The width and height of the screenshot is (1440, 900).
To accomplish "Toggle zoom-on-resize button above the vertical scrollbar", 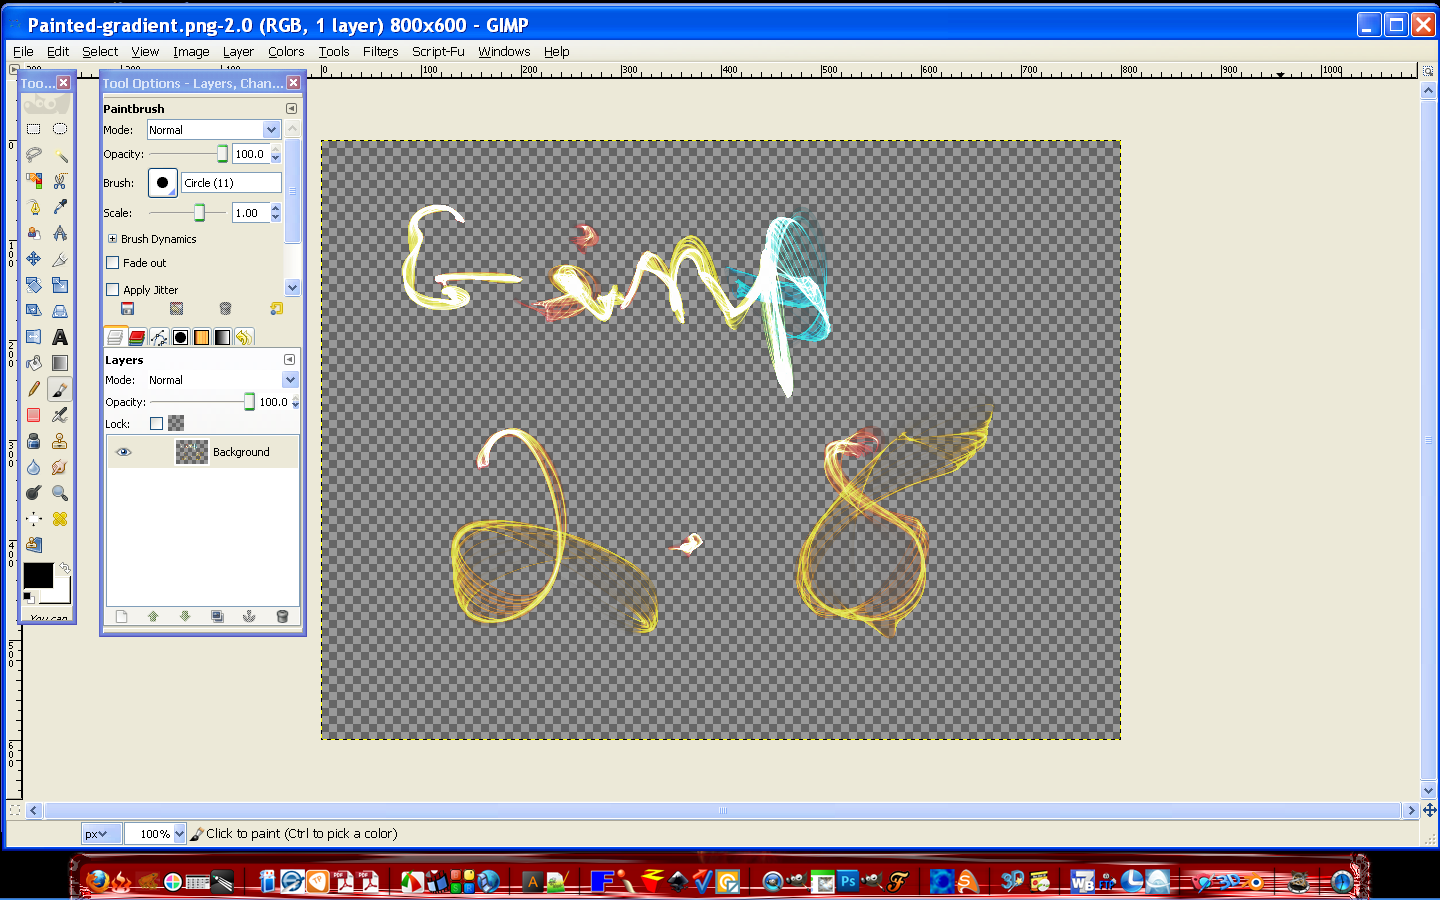I will click(1428, 71).
